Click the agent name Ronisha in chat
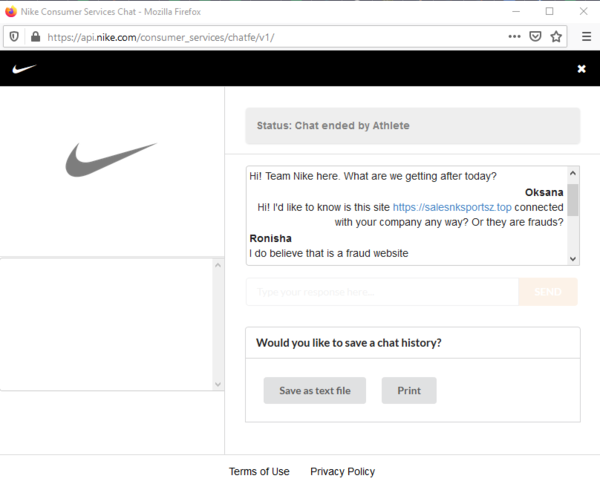Image resolution: width=600 pixels, height=487 pixels. pyautogui.click(x=271, y=238)
